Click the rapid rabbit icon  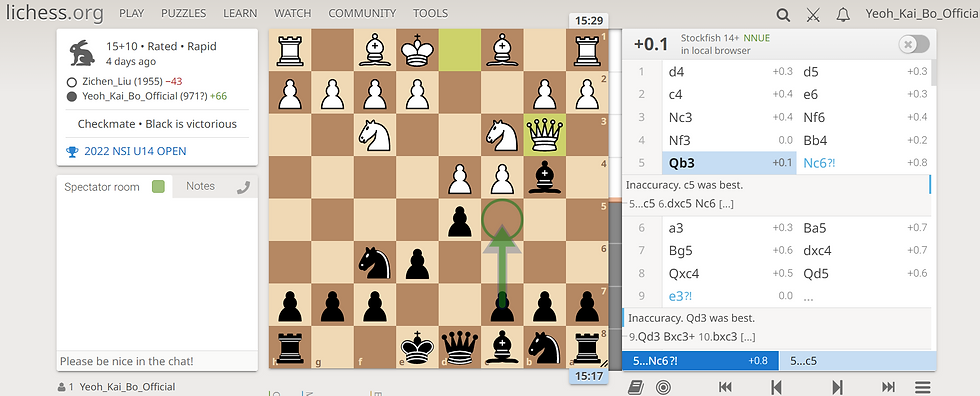(82, 53)
